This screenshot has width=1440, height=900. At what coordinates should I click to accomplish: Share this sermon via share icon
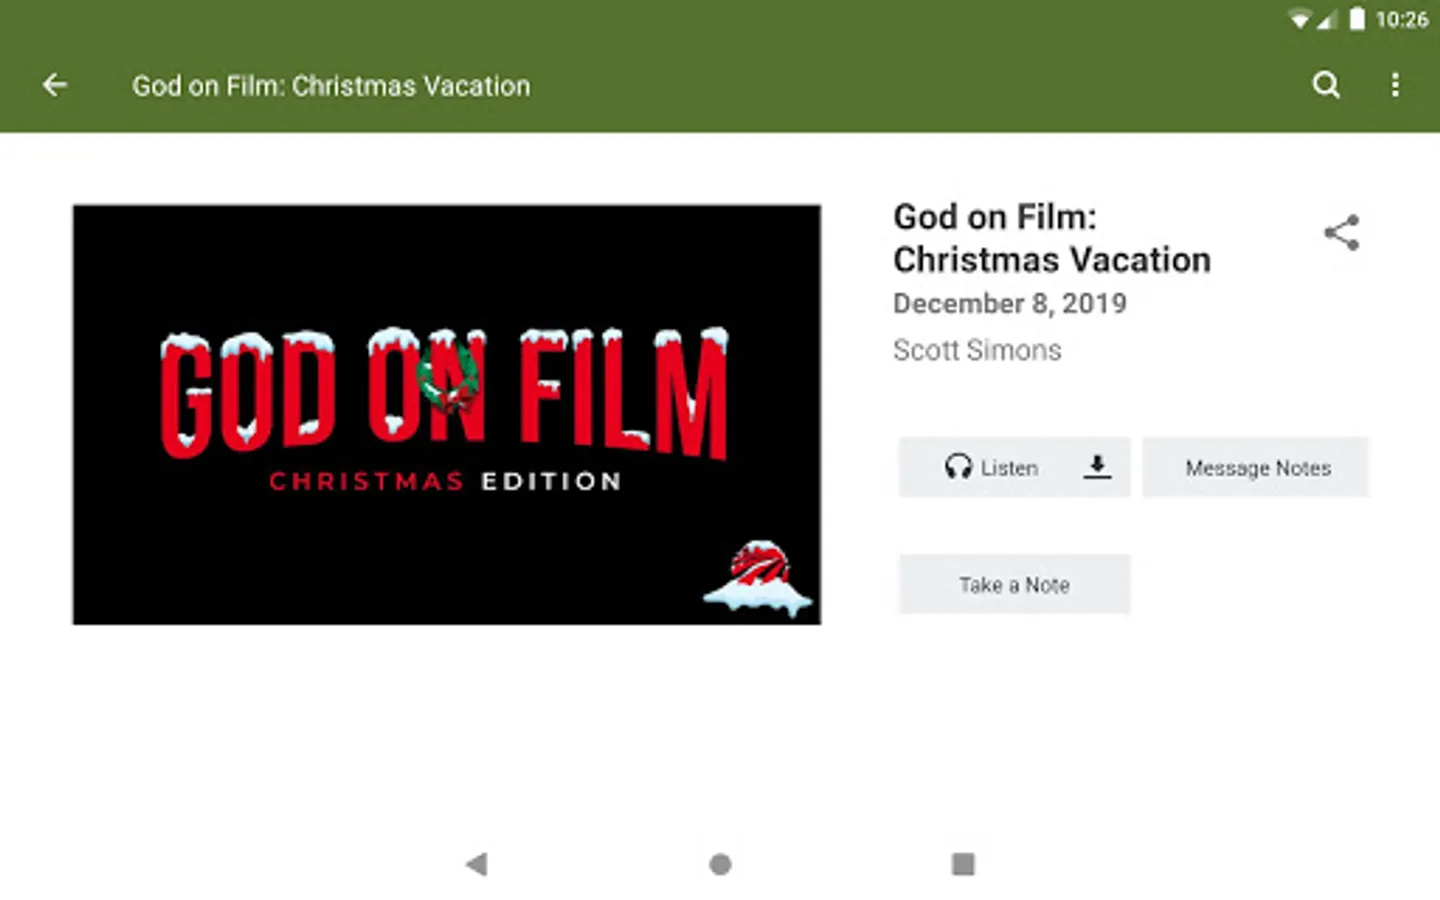point(1341,233)
